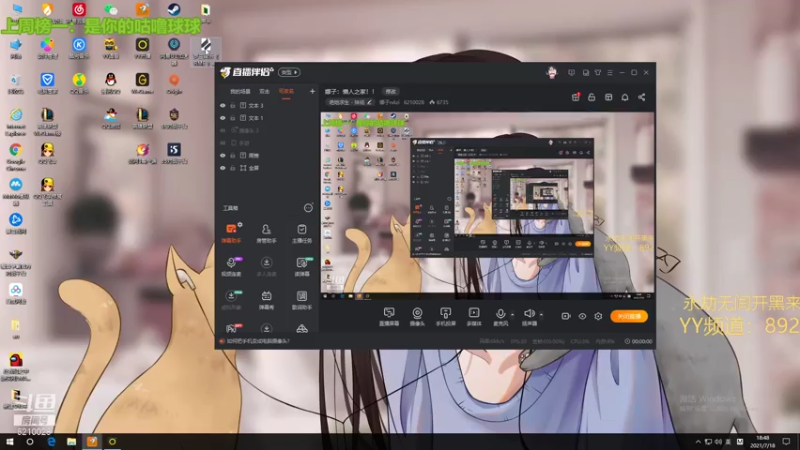
Task: Click the microphone icon in bottom toolbar
Action: (x=501, y=314)
